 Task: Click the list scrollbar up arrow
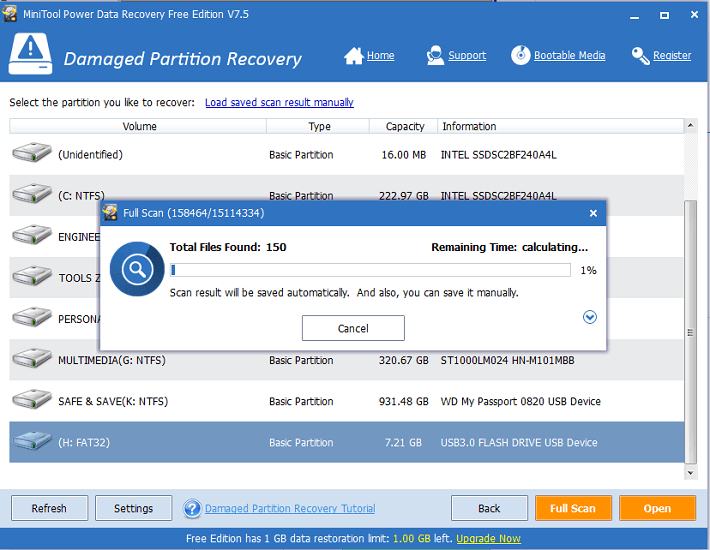click(x=690, y=125)
